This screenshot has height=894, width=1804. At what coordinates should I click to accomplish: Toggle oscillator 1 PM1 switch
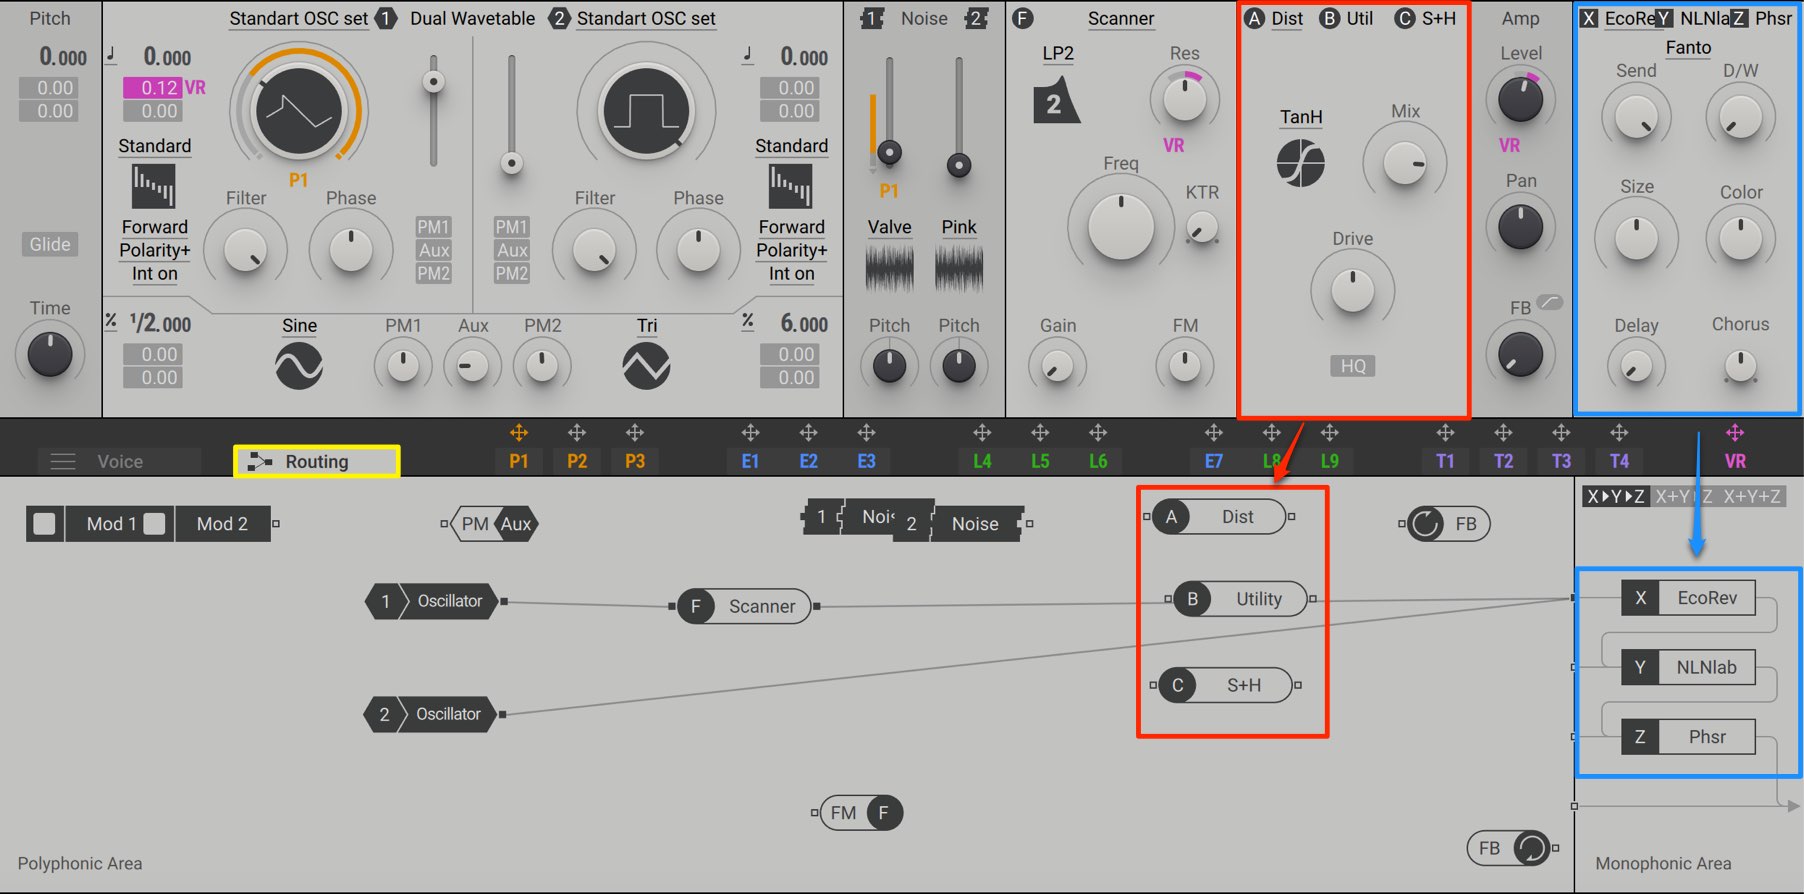coord(433,227)
